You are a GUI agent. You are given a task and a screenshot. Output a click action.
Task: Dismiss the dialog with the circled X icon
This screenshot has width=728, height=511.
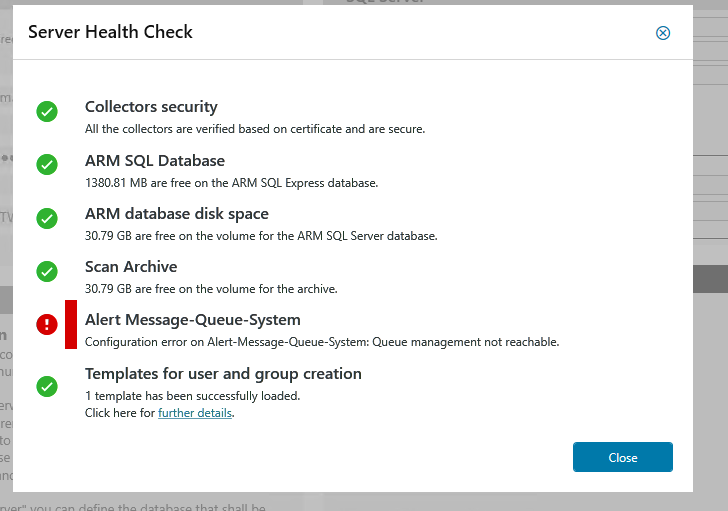tap(663, 33)
